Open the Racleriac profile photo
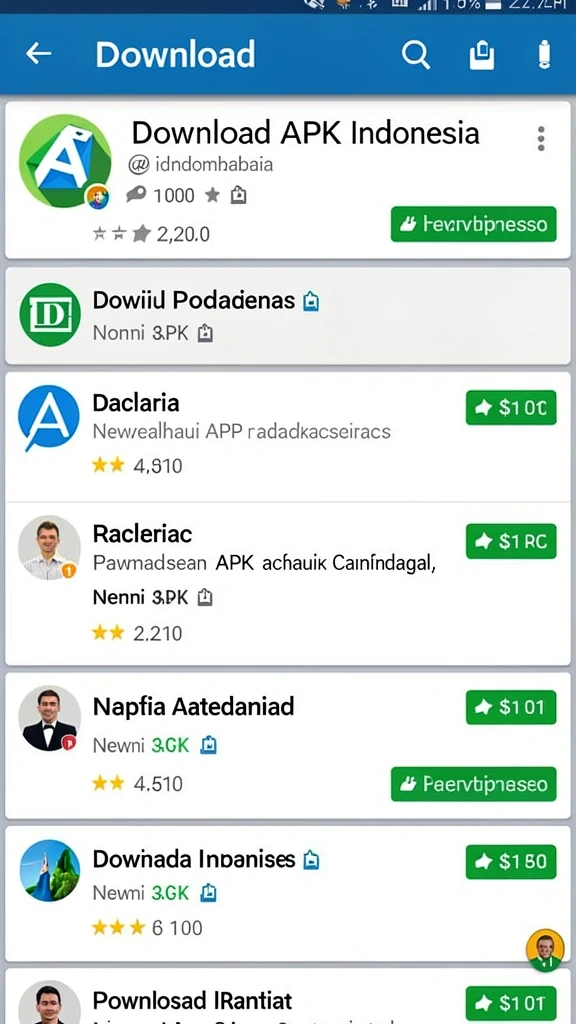 click(49, 548)
